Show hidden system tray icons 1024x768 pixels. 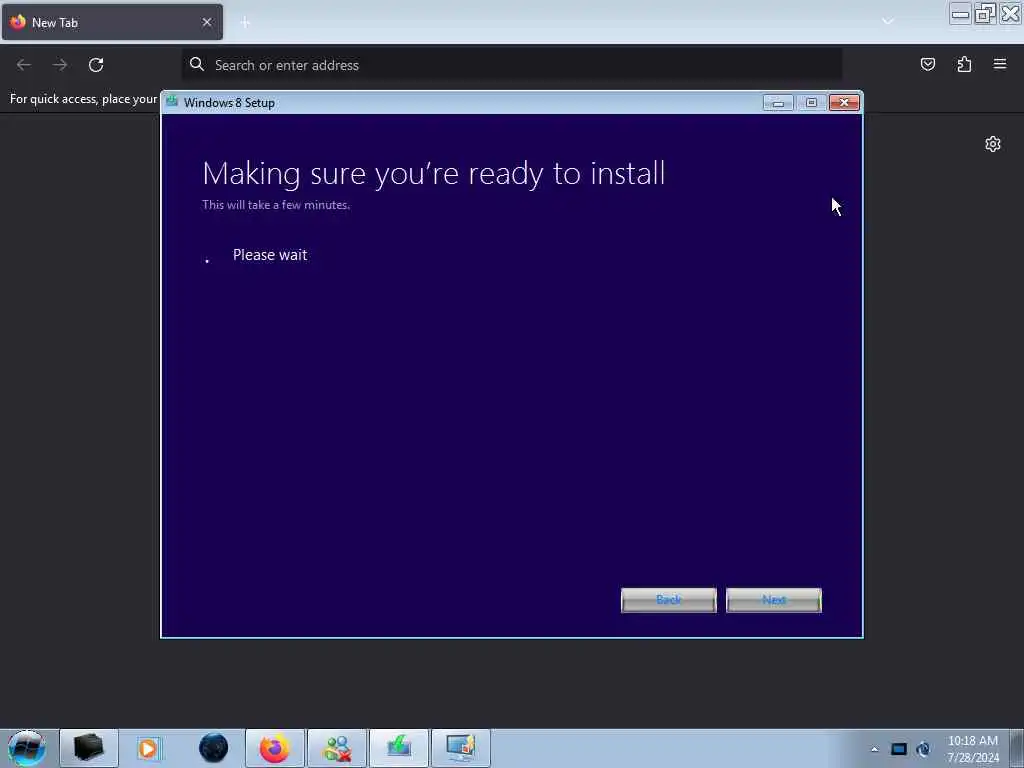pyautogui.click(x=874, y=749)
